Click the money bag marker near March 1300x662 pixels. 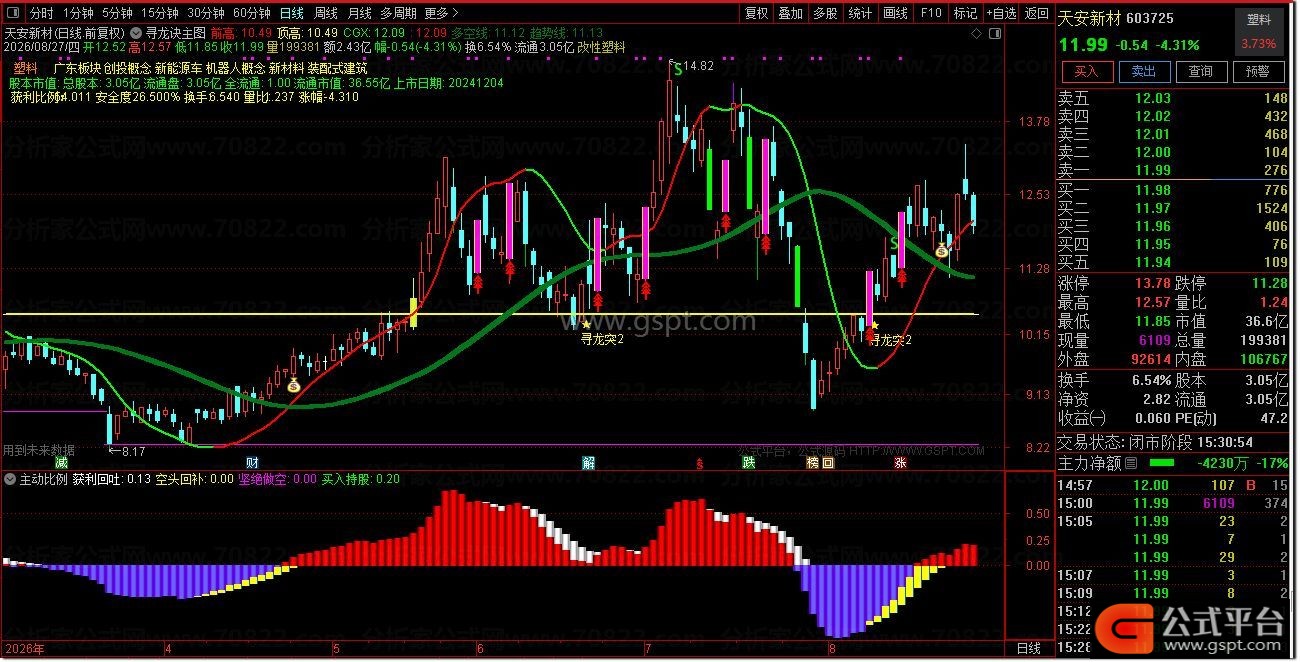tap(293, 385)
